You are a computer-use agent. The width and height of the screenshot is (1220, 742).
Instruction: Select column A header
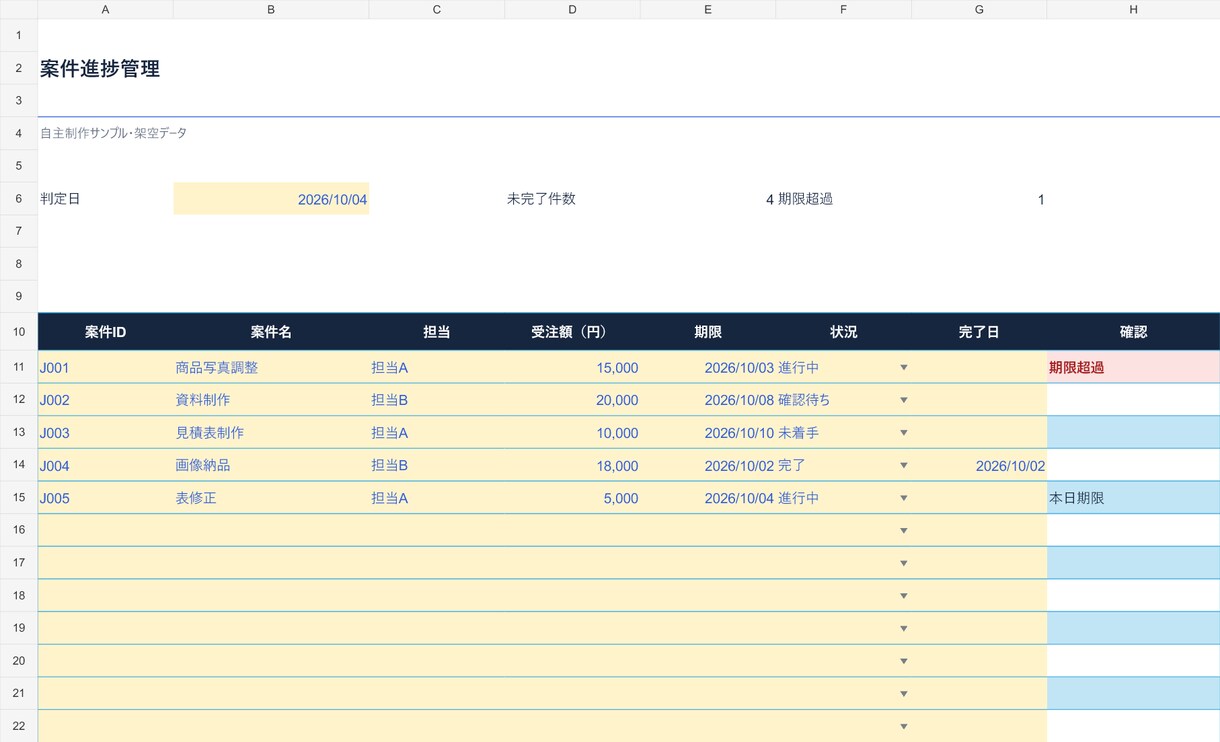pos(106,9)
